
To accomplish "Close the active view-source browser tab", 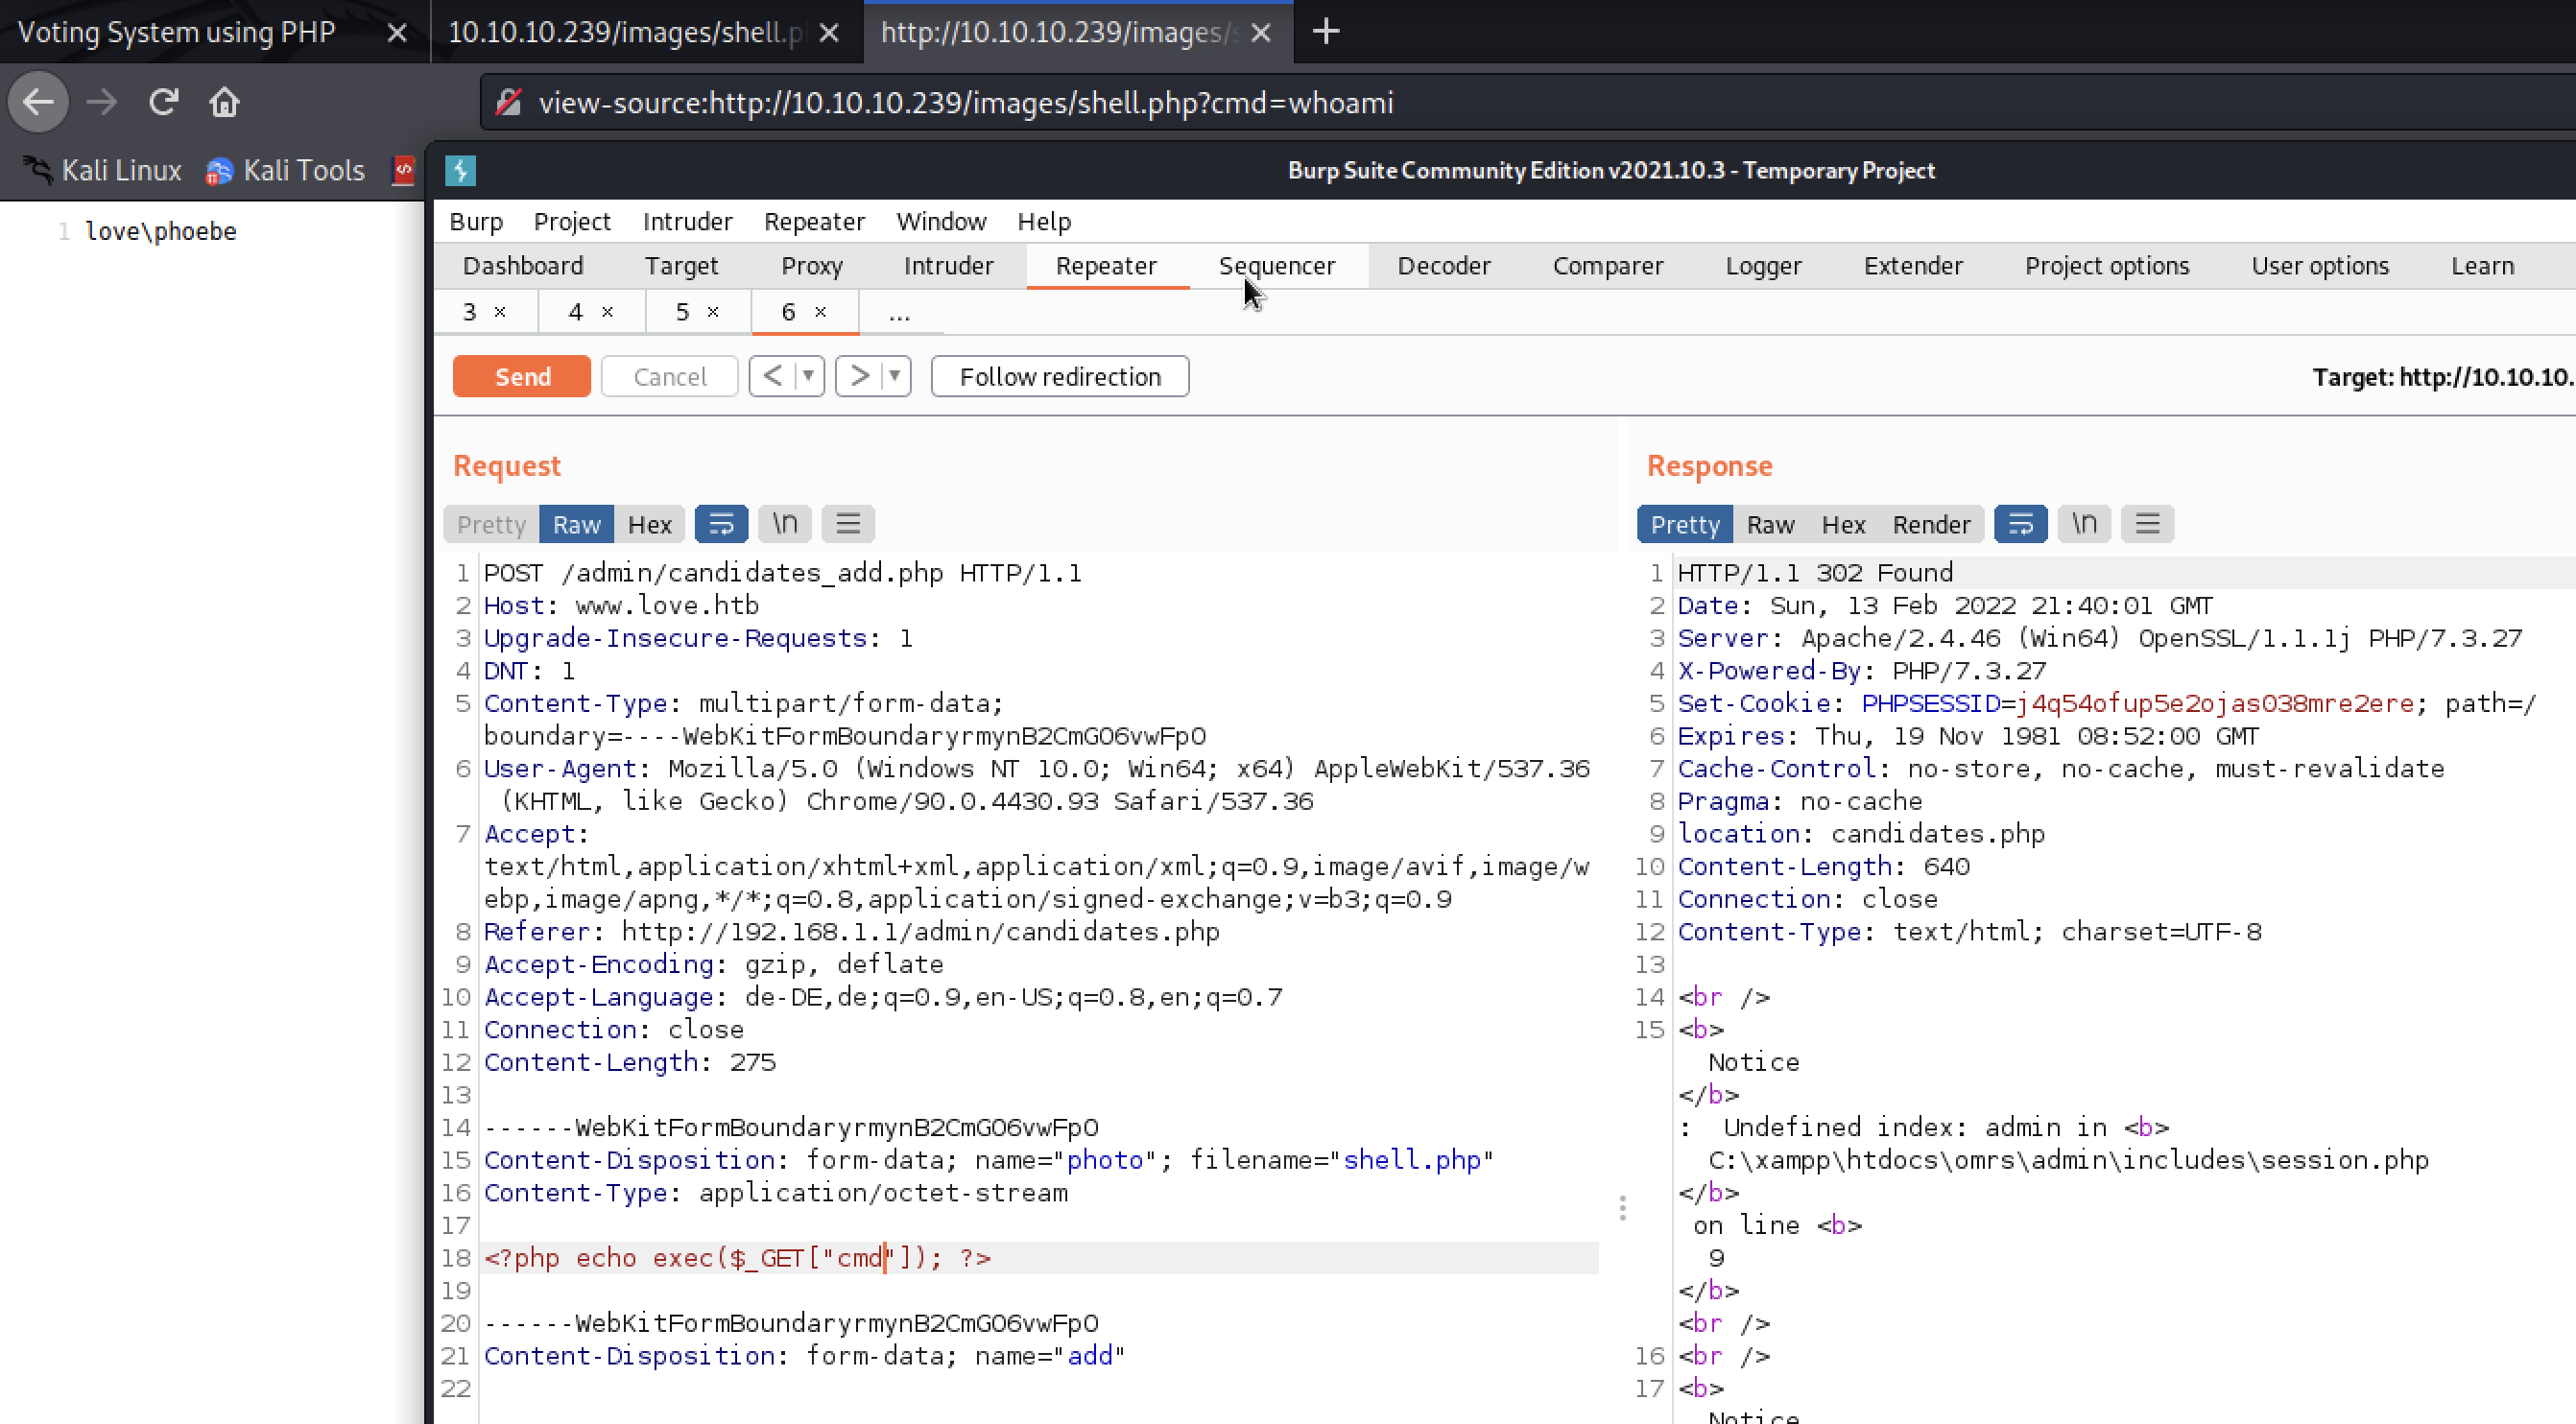I will pyautogui.click(x=1261, y=33).
